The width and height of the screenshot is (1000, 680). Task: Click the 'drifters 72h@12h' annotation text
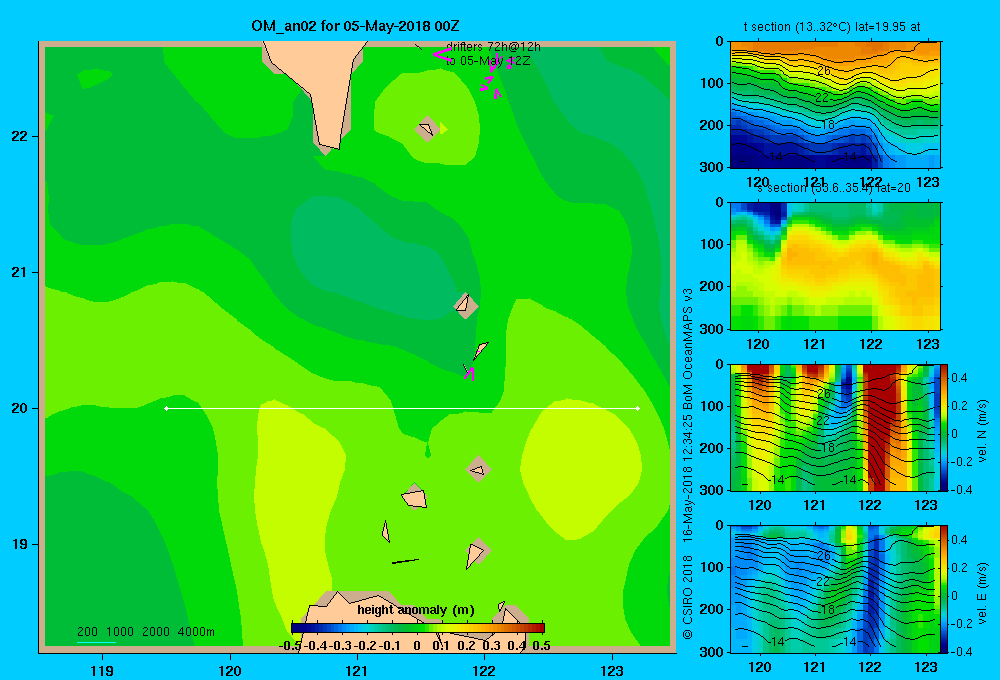tap(493, 47)
